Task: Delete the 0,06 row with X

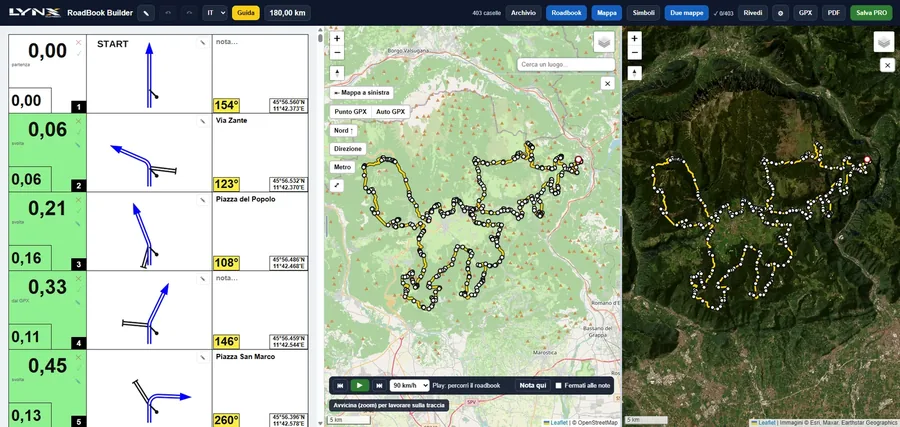Action: (x=79, y=121)
